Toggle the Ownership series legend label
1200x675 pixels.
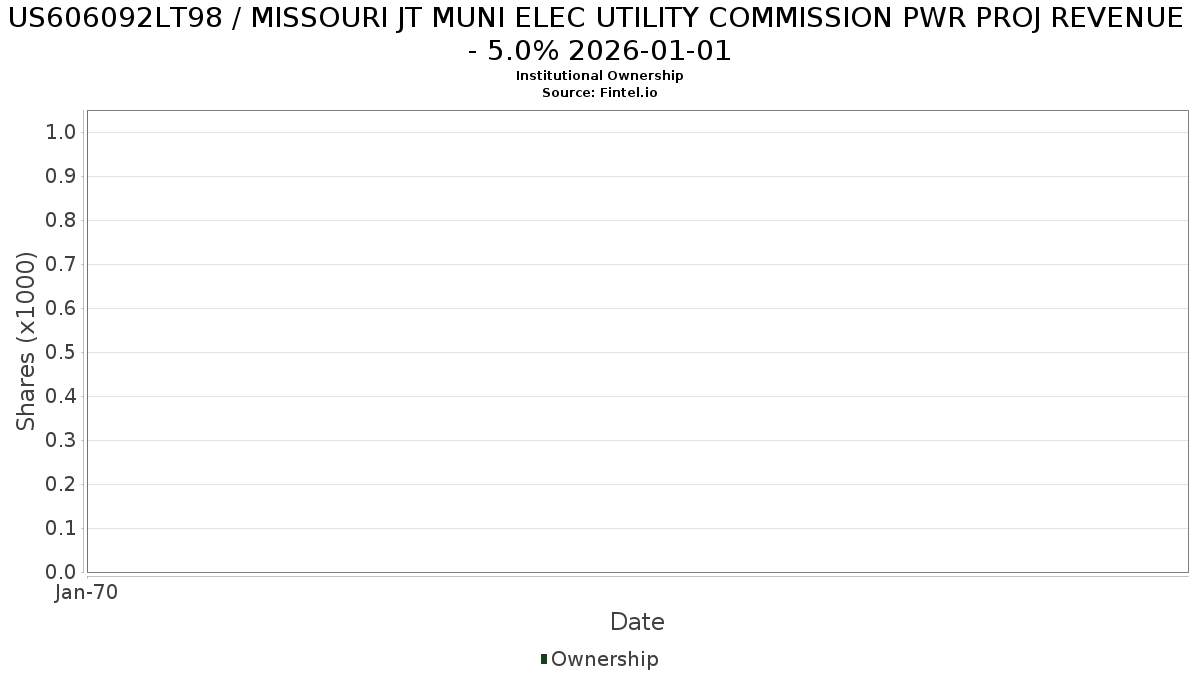(x=604, y=659)
